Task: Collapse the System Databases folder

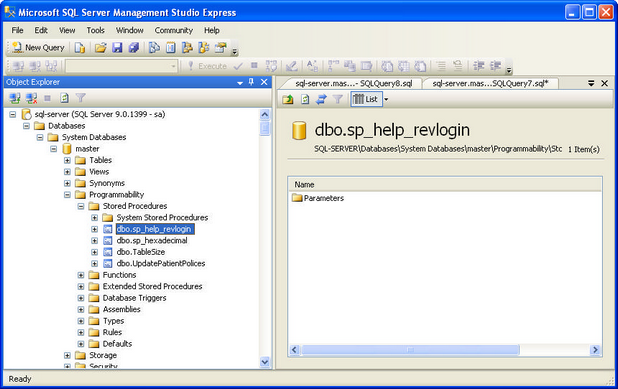Action: pos(40,137)
